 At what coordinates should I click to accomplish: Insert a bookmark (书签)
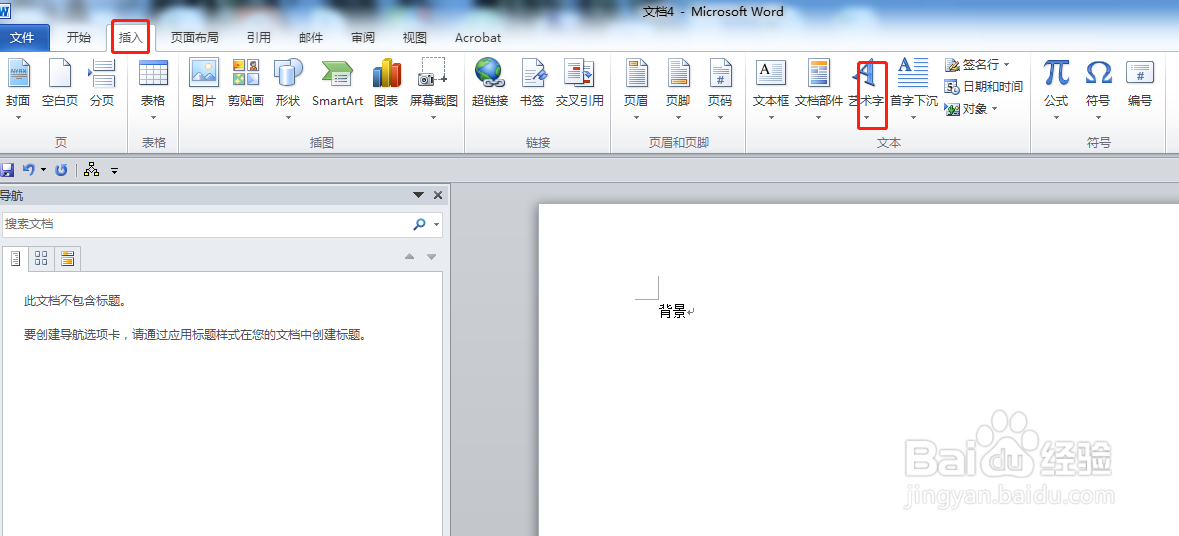click(532, 84)
